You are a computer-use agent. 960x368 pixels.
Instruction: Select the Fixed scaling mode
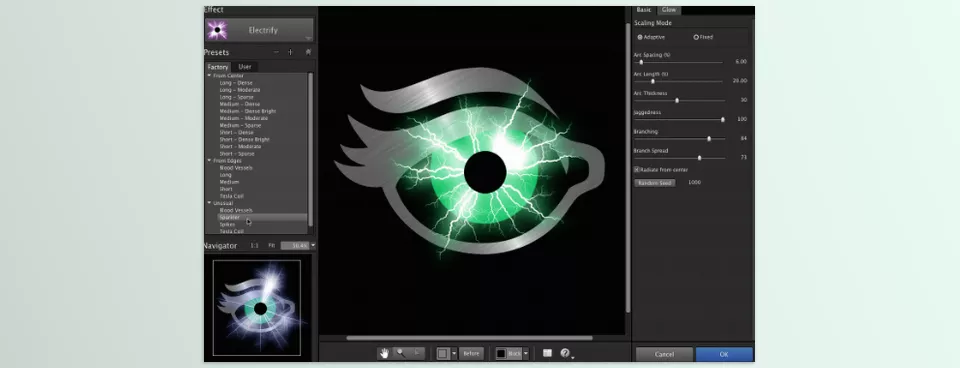[696, 37]
